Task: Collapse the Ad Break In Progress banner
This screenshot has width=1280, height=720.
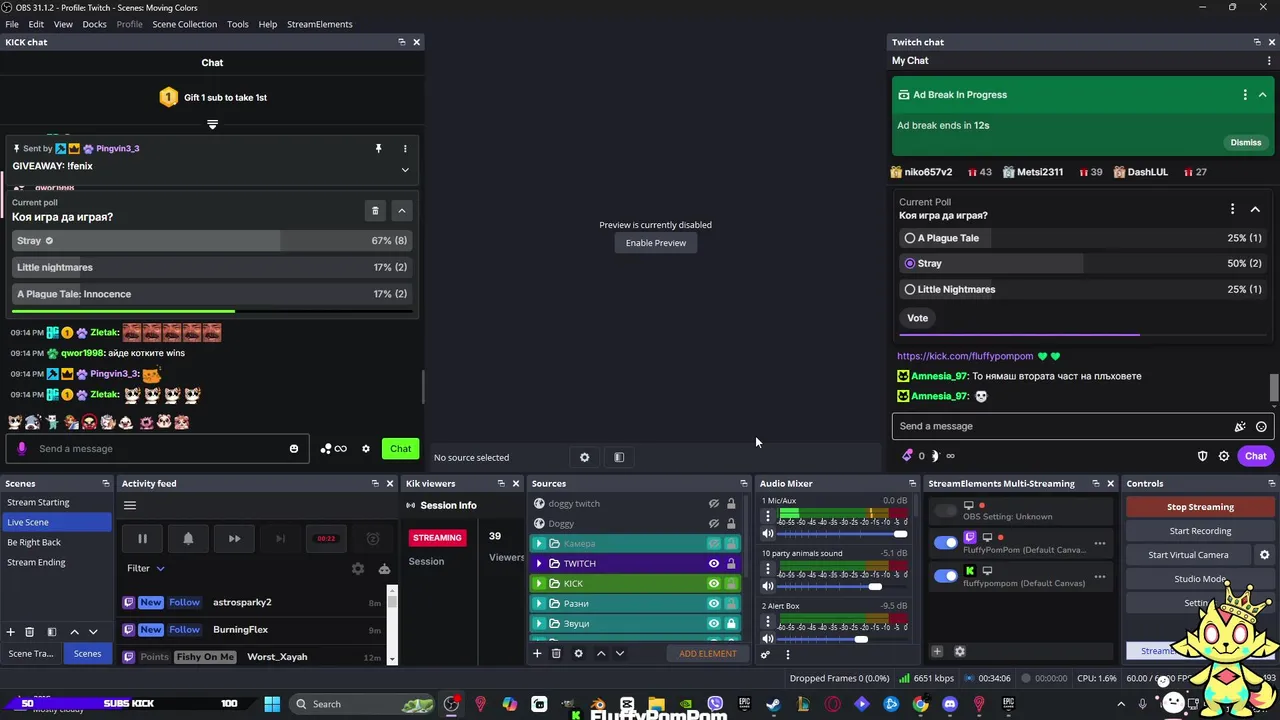Action: [1263, 95]
